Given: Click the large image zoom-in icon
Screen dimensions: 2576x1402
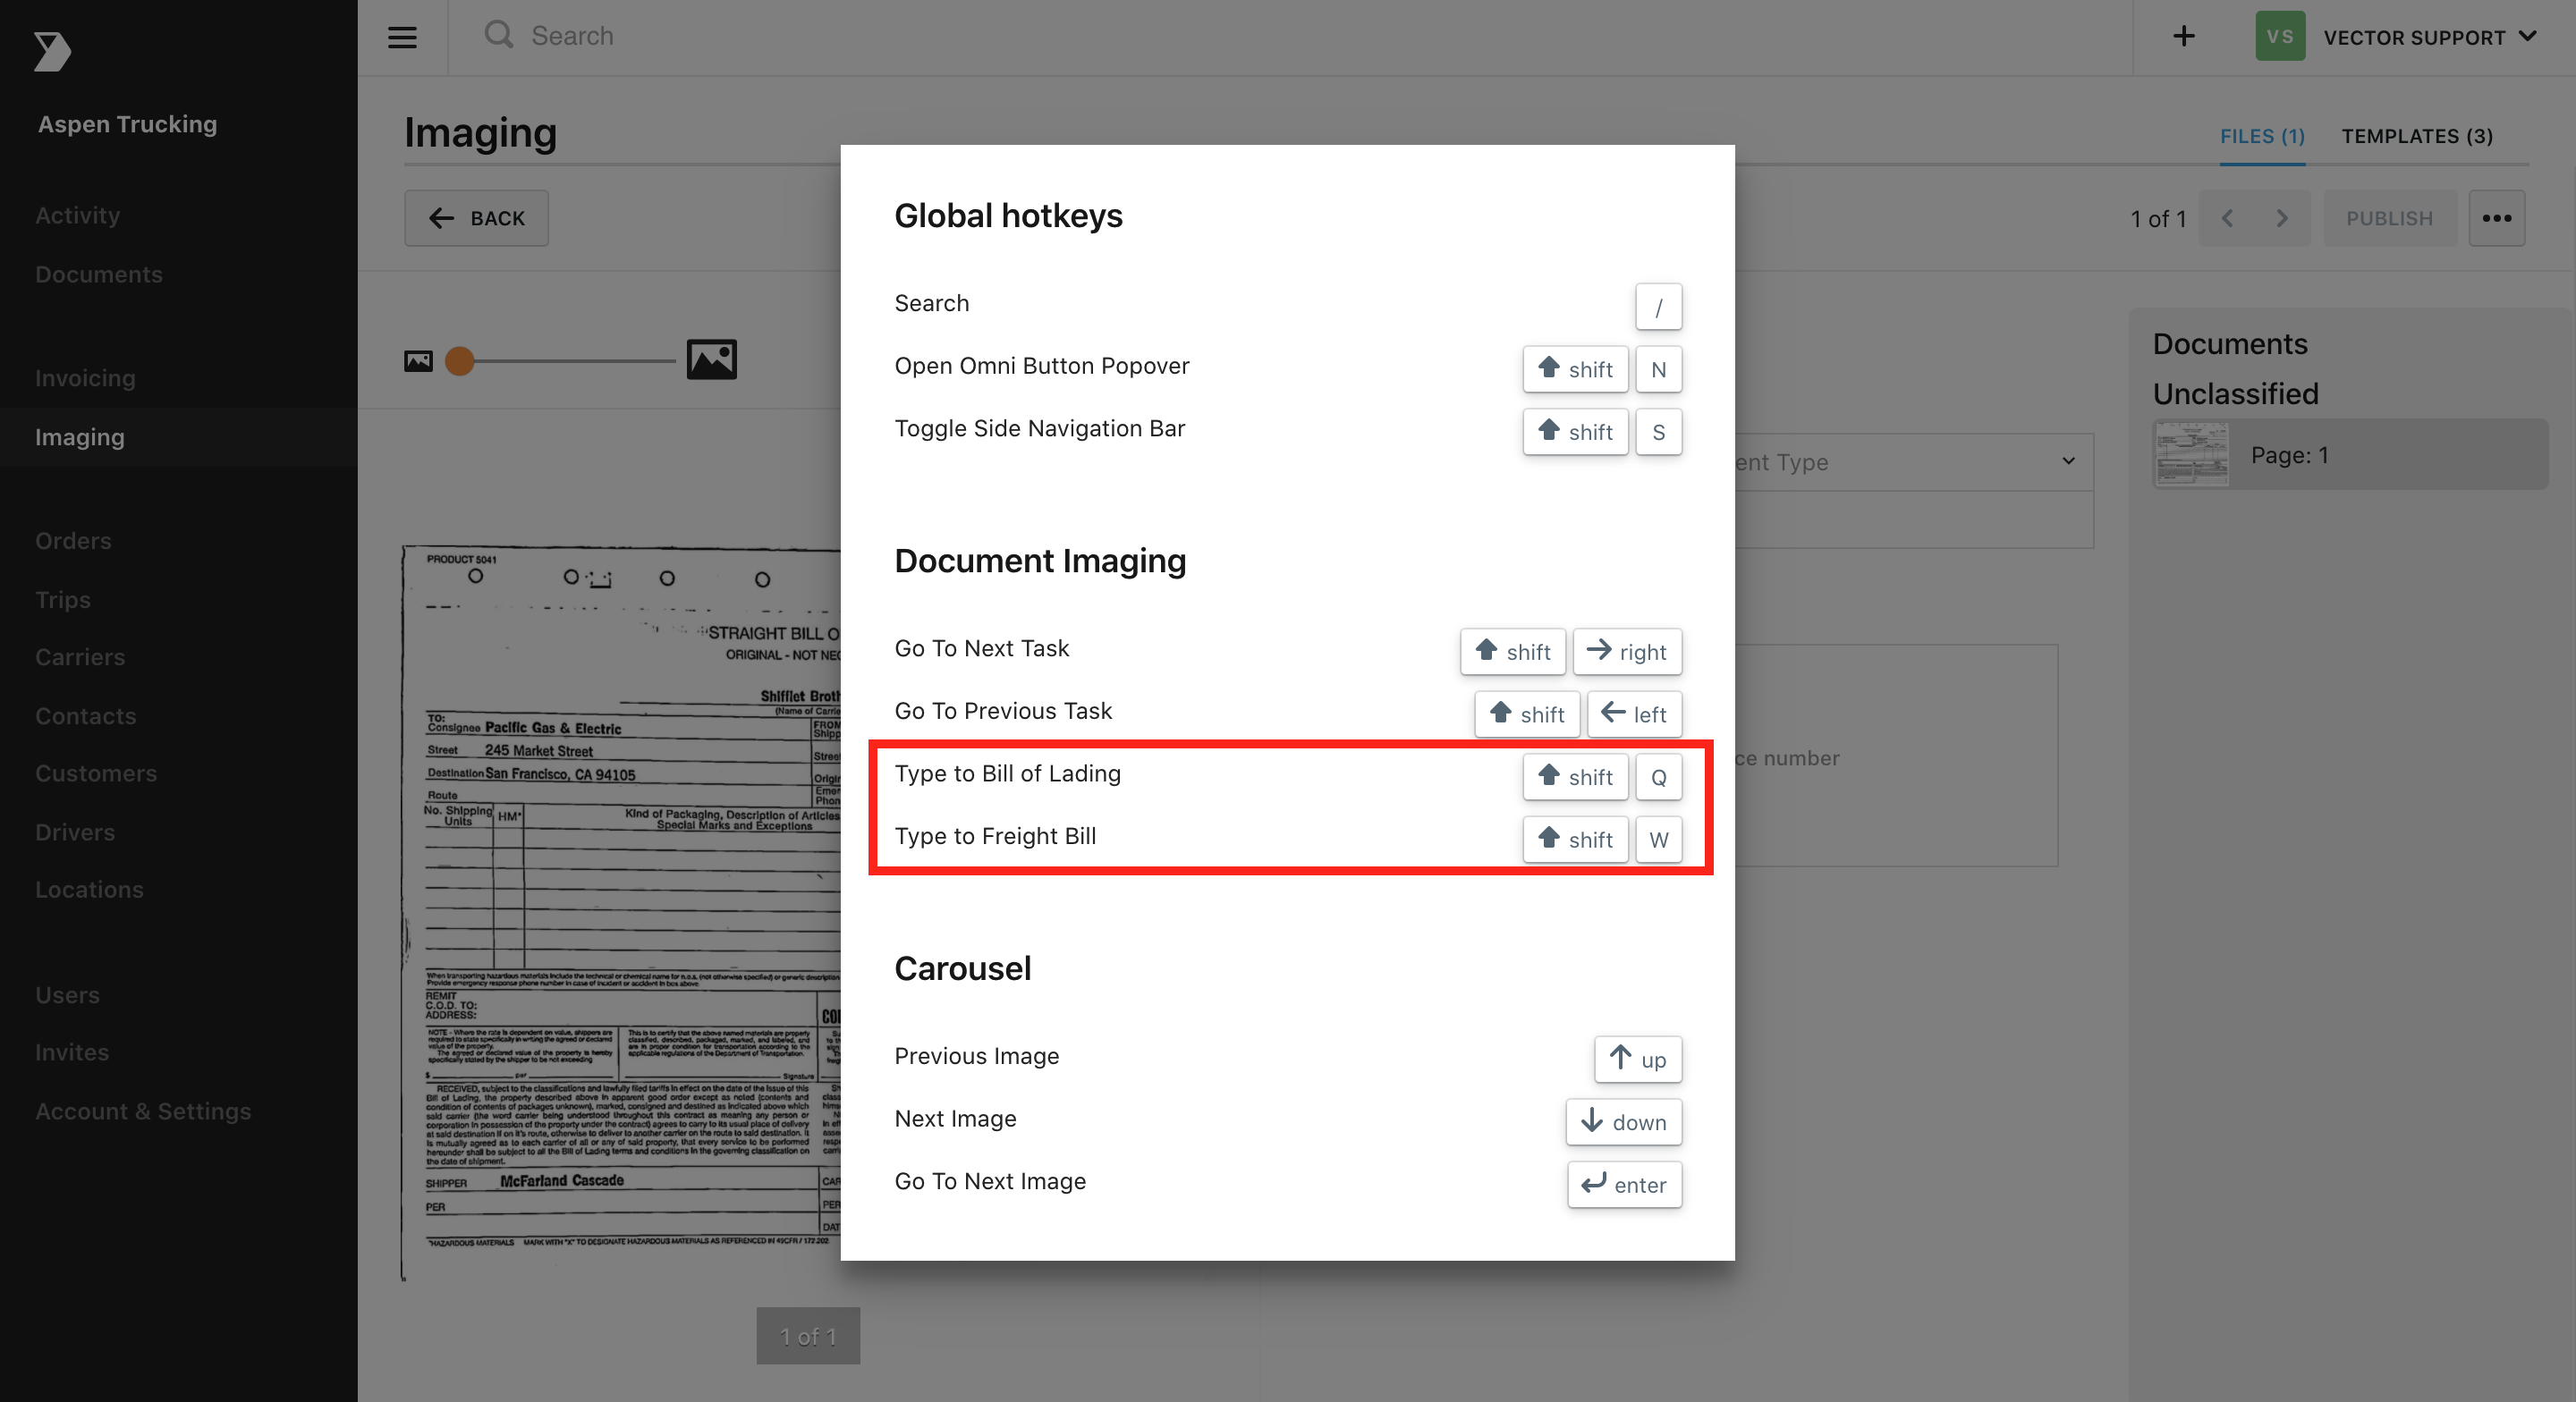Looking at the screenshot, I should pos(712,360).
